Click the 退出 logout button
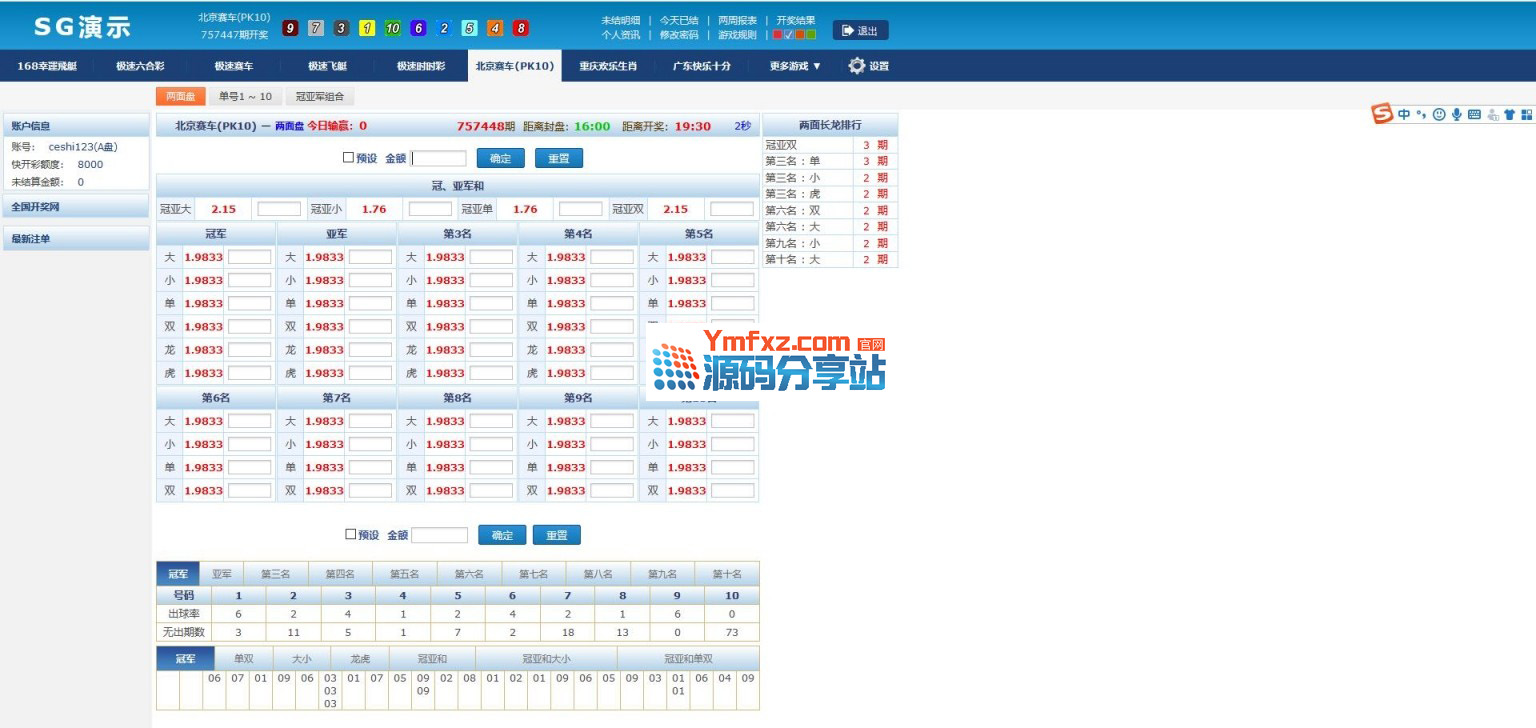 pos(860,31)
